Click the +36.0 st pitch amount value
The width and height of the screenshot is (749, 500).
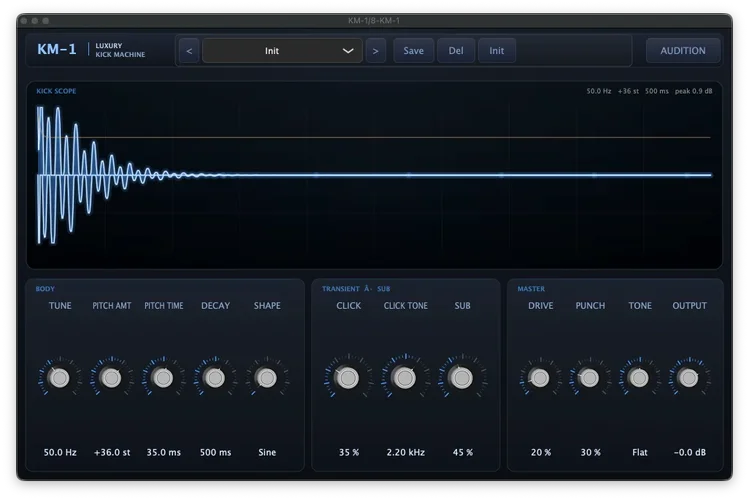[112, 452]
